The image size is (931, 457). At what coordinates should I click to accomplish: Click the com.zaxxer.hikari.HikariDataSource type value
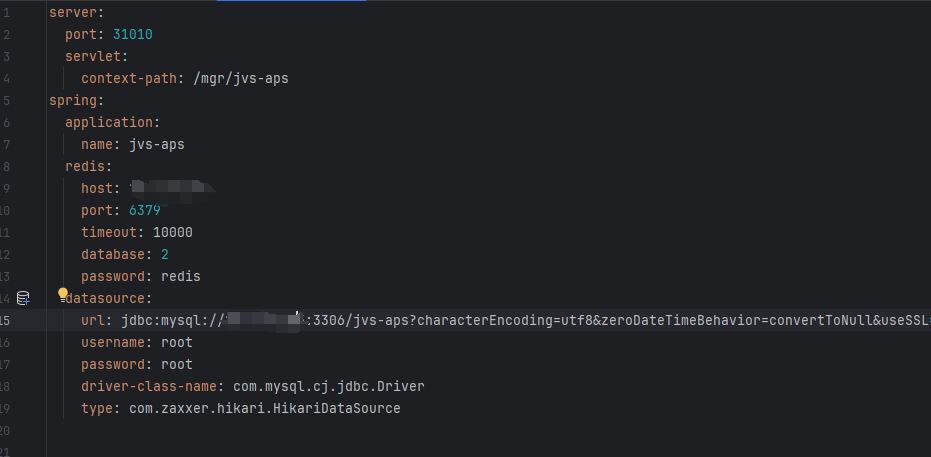click(x=264, y=408)
